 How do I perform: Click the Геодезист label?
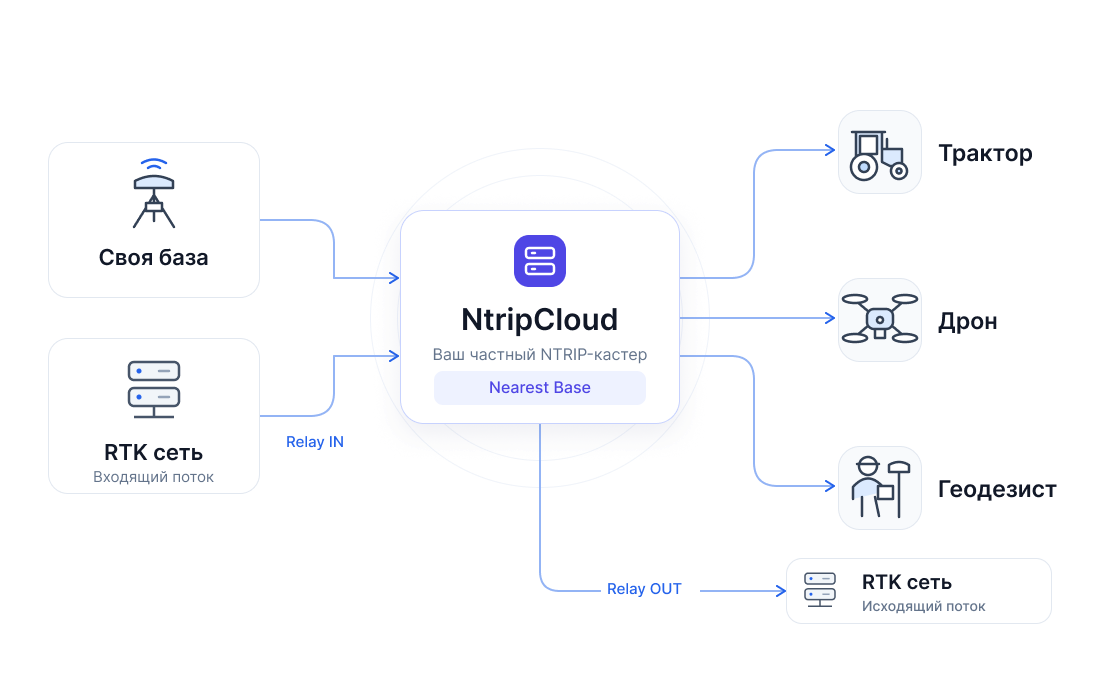pos(997,489)
